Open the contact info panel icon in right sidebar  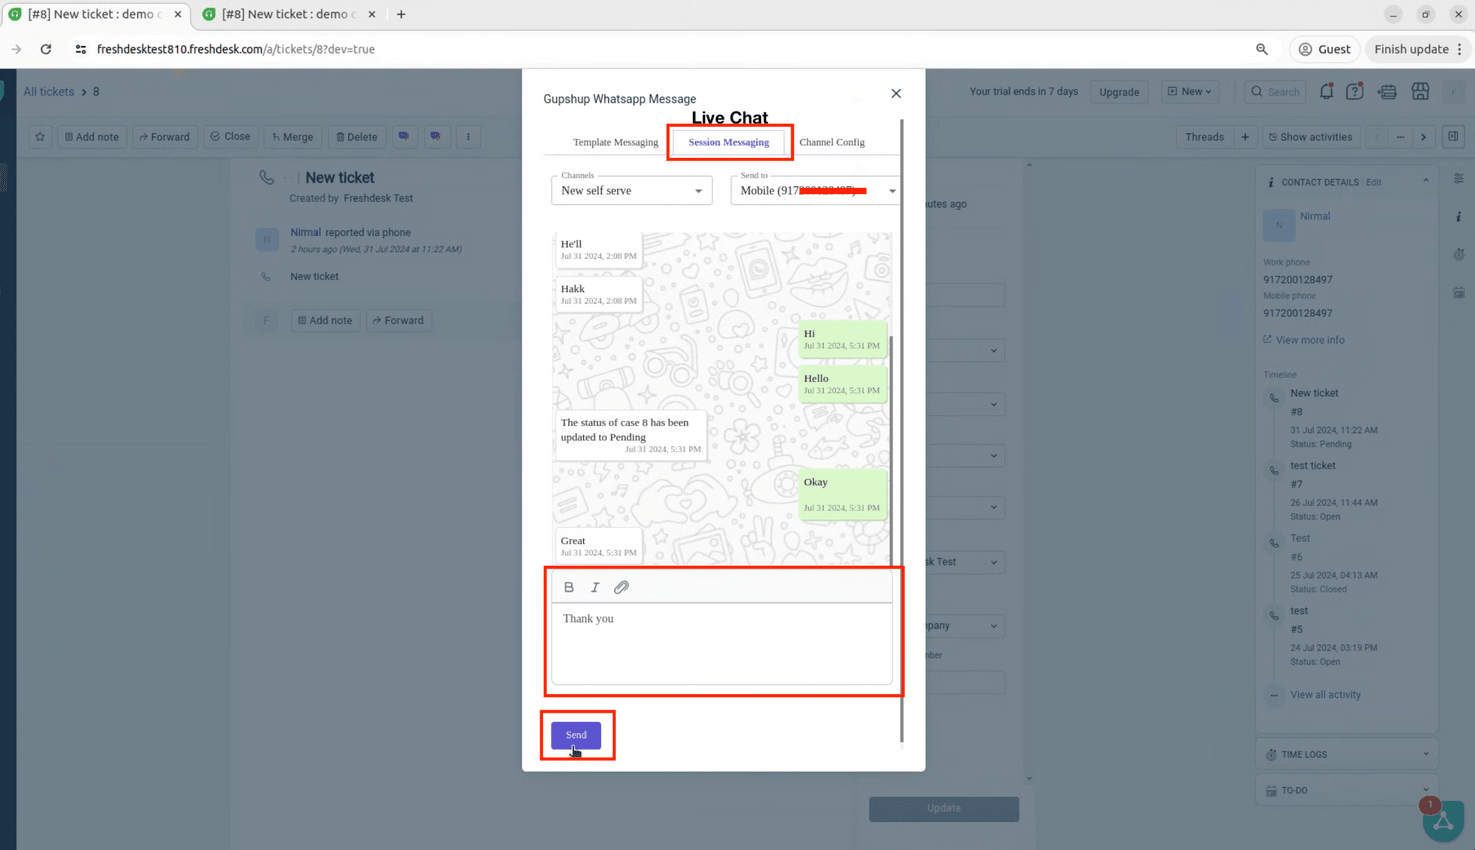pos(1459,216)
